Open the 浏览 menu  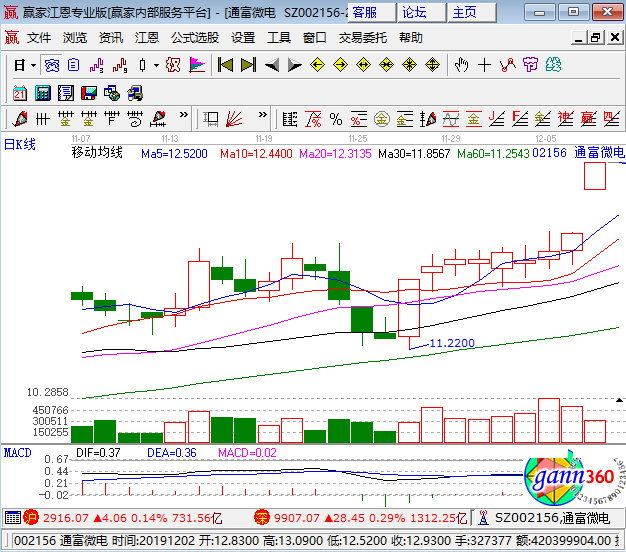pyautogui.click(x=75, y=38)
